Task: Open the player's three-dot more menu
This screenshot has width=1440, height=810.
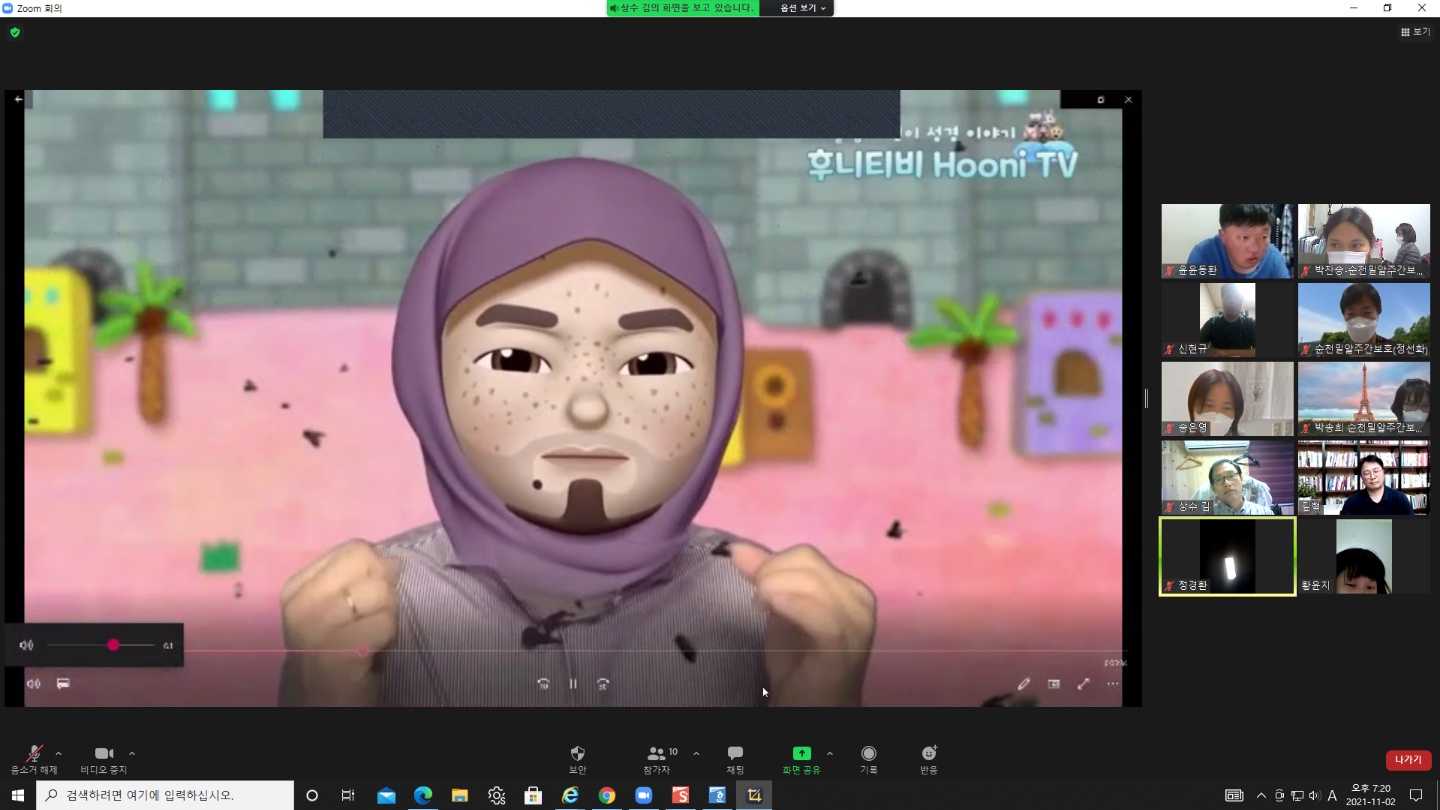Action: coord(1112,684)
